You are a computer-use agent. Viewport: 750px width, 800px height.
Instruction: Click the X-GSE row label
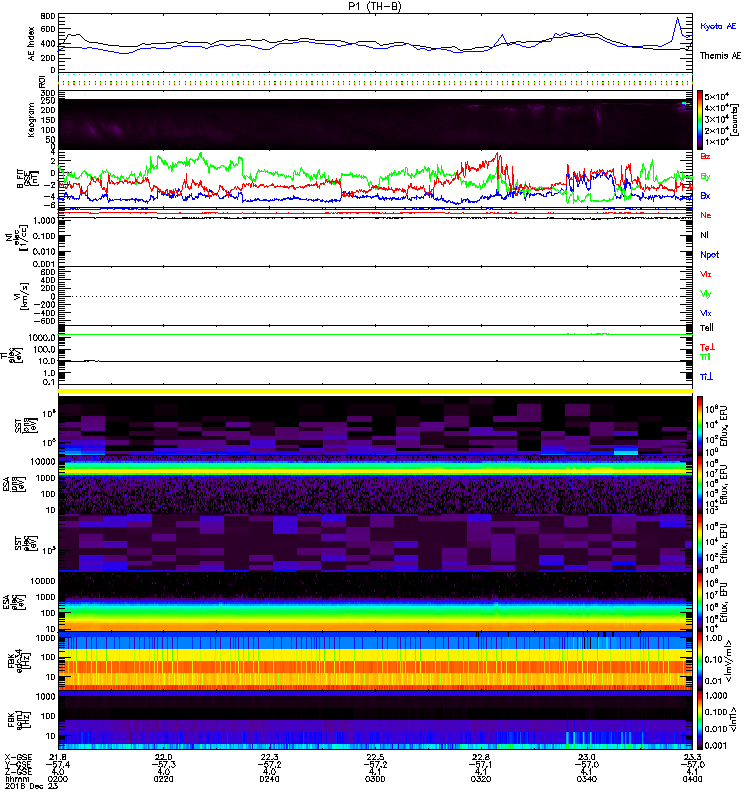point(18,757)
